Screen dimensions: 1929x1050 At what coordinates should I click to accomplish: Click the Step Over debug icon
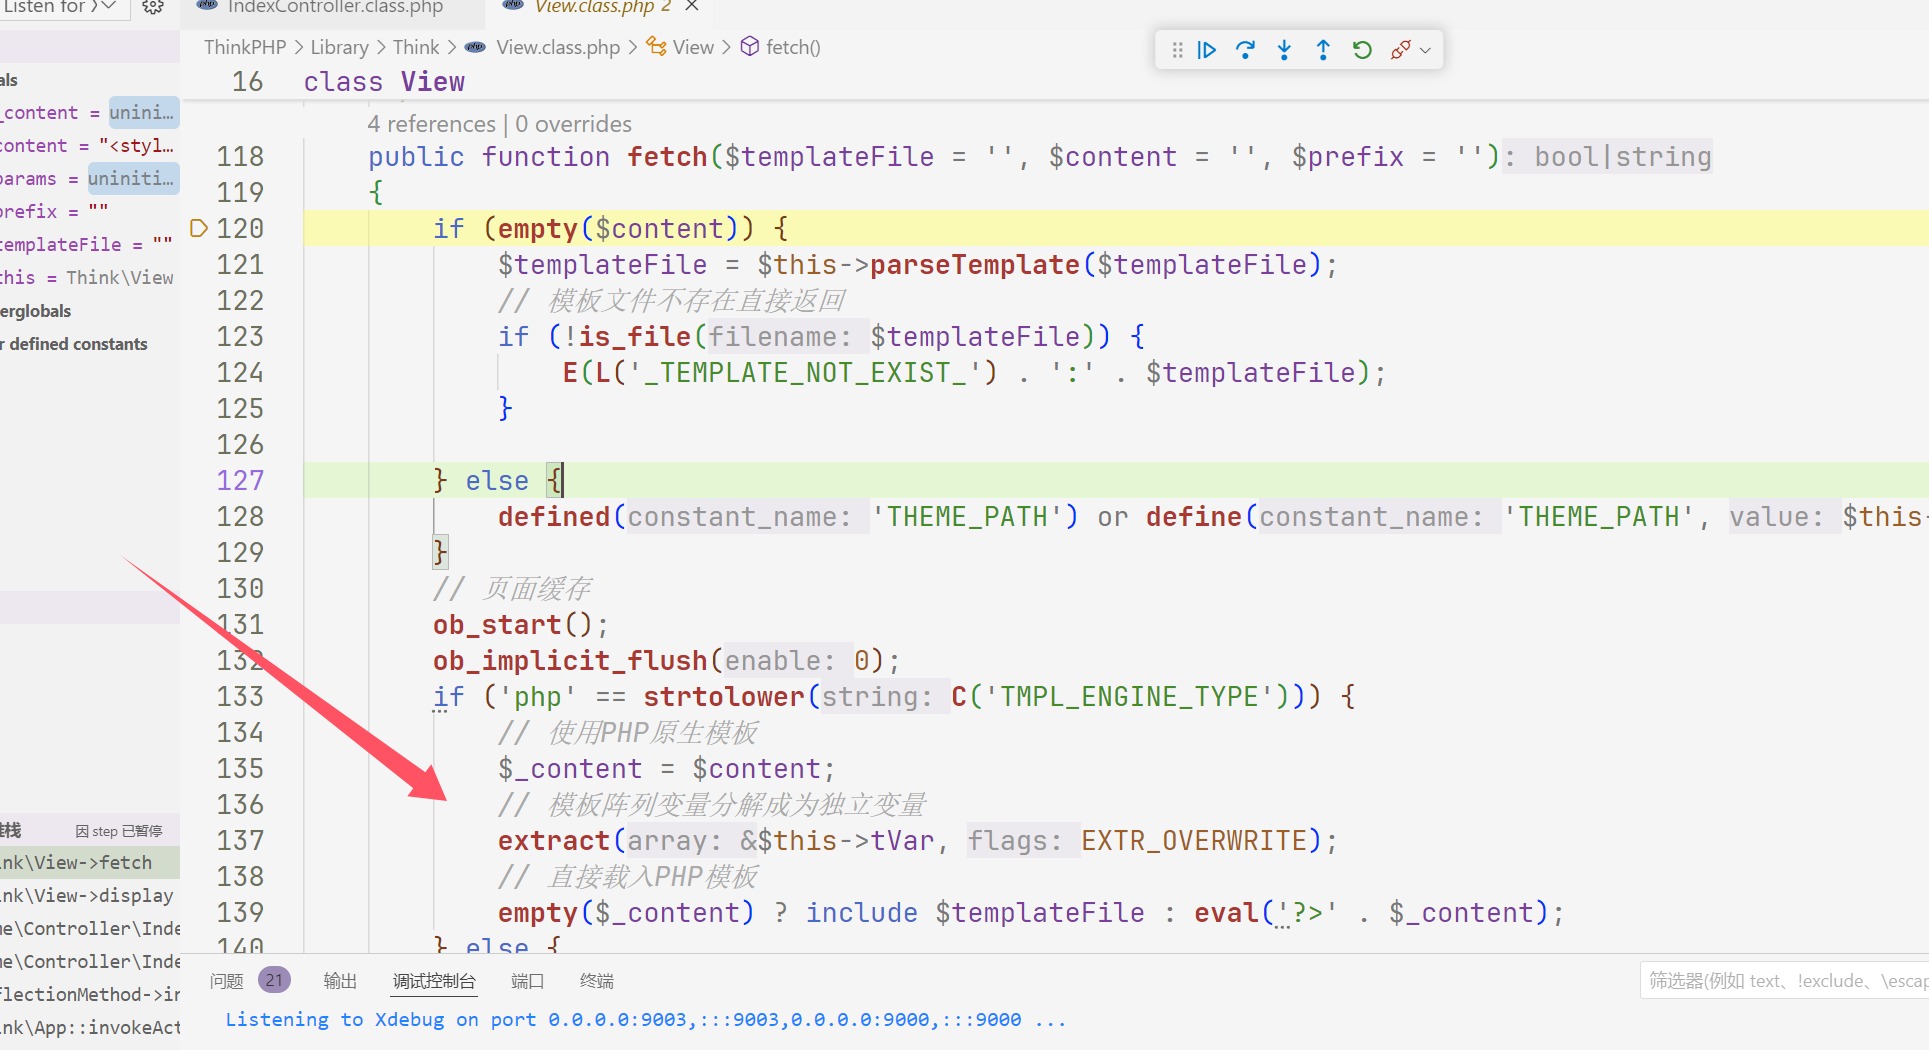pyautogui.click(x=1245, y=50)
